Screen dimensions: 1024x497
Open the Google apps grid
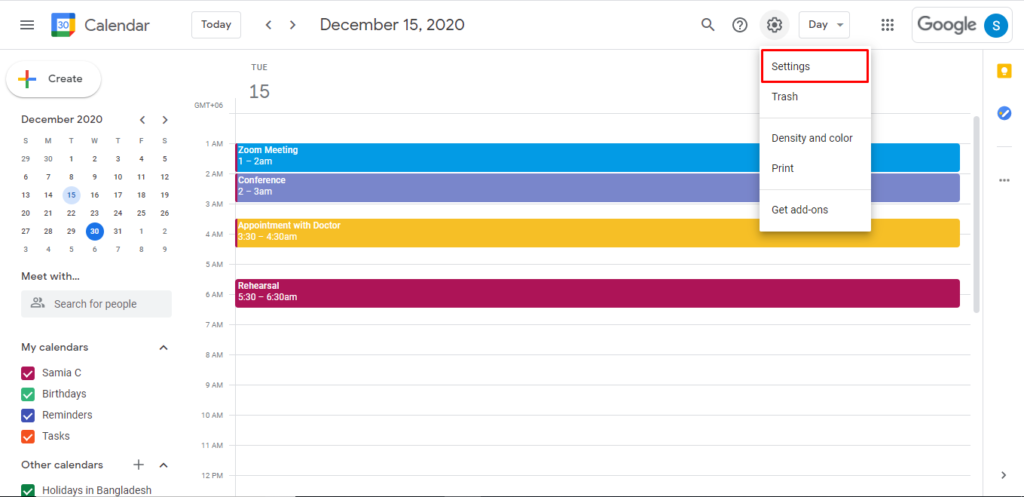[x=887, y=25]
